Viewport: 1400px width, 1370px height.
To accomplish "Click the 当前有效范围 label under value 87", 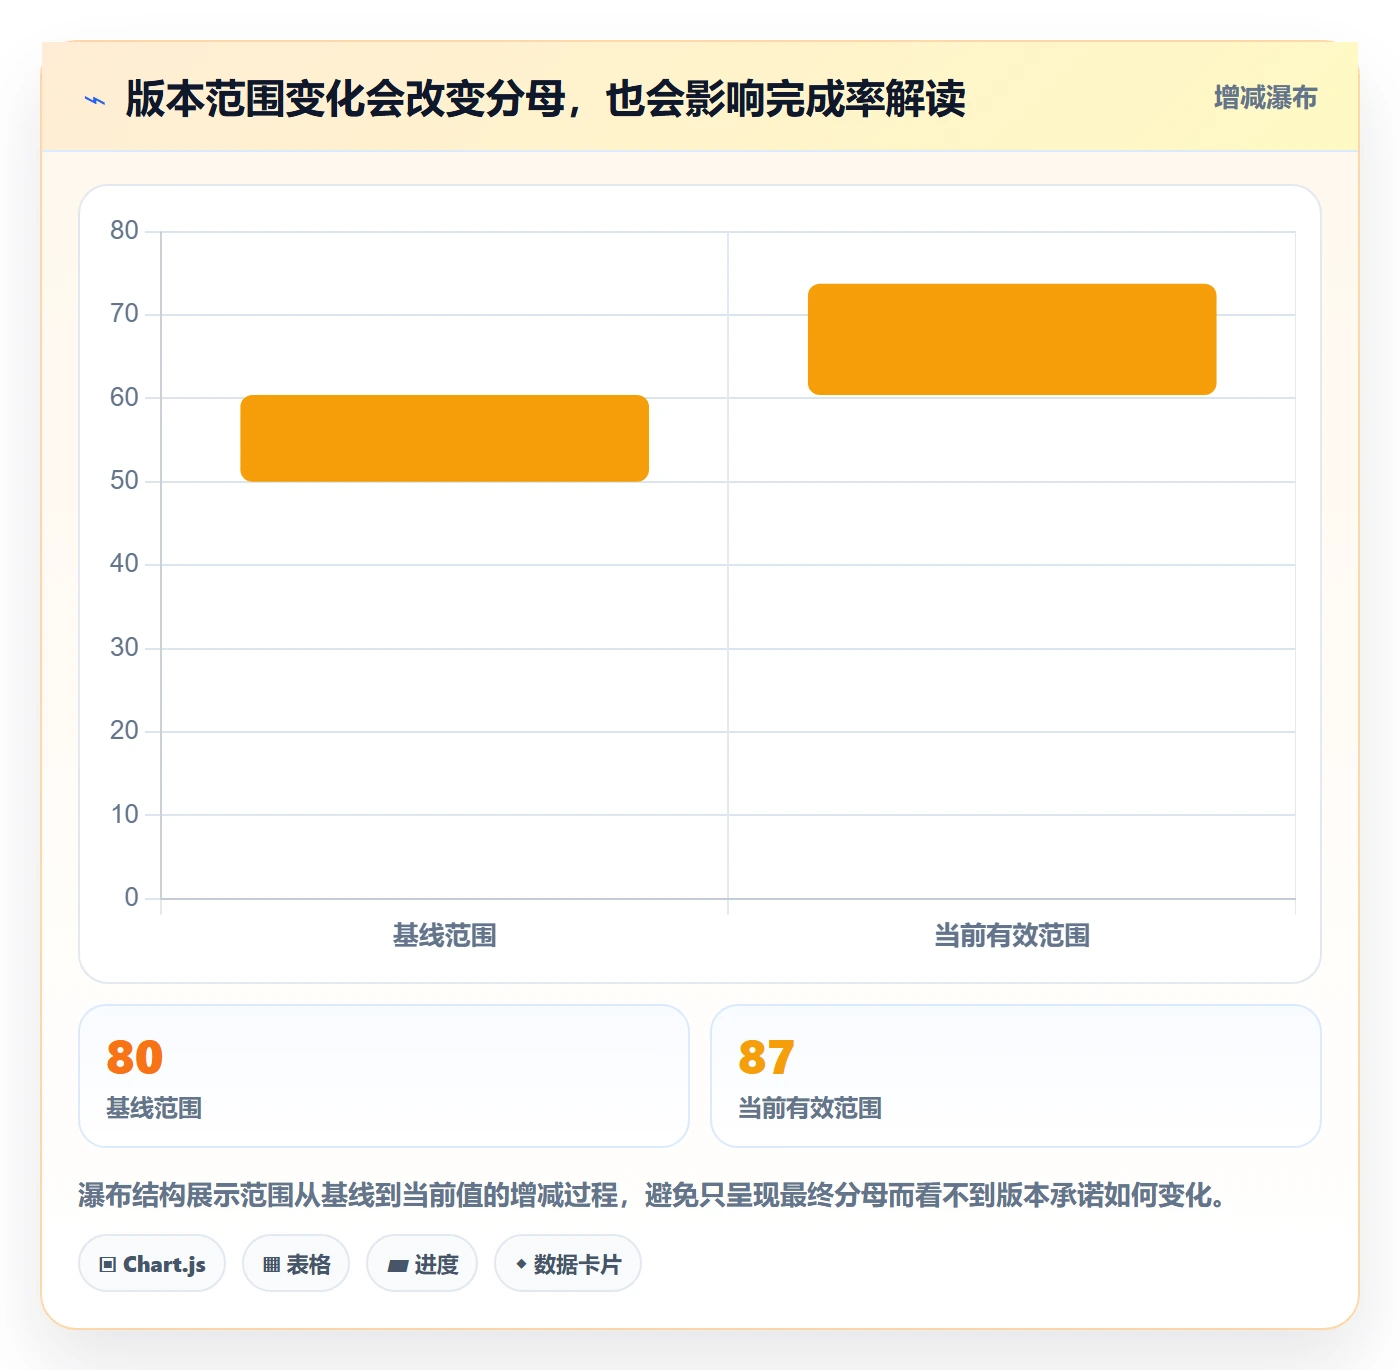I will coord(810,1108).
